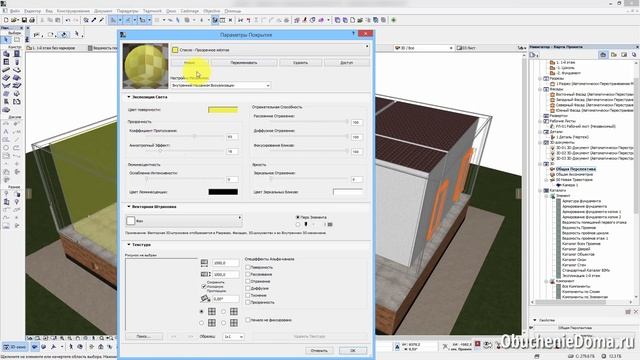Click the Open file folder icon
The width and height of the screenshot is (640, 360).
coord(14,20)
